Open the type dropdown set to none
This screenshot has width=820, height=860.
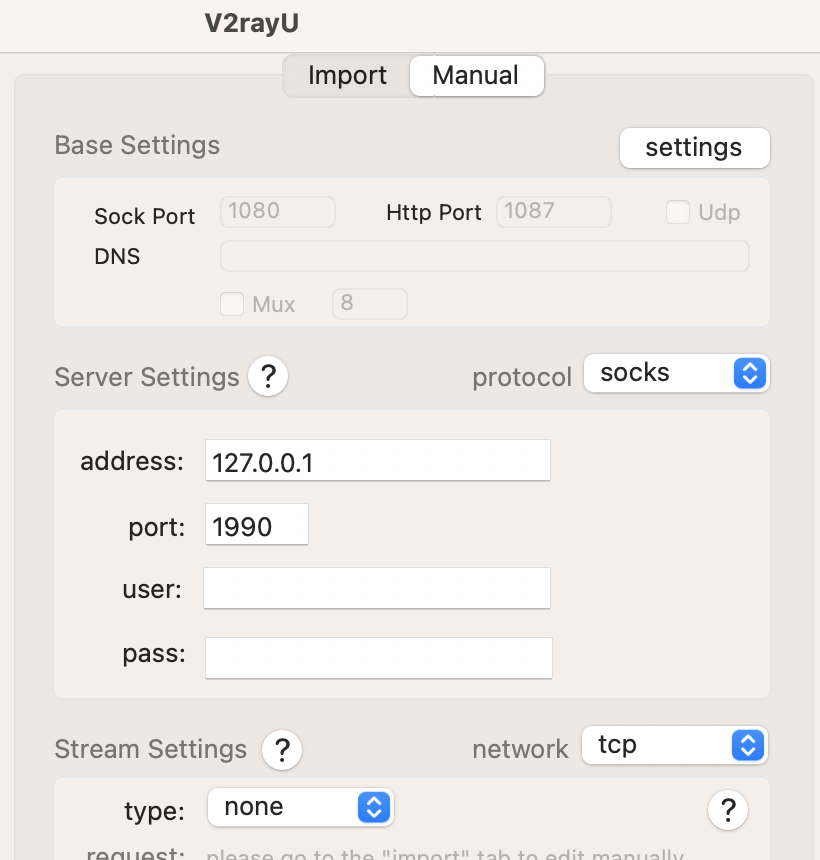[x=300, y=807]
